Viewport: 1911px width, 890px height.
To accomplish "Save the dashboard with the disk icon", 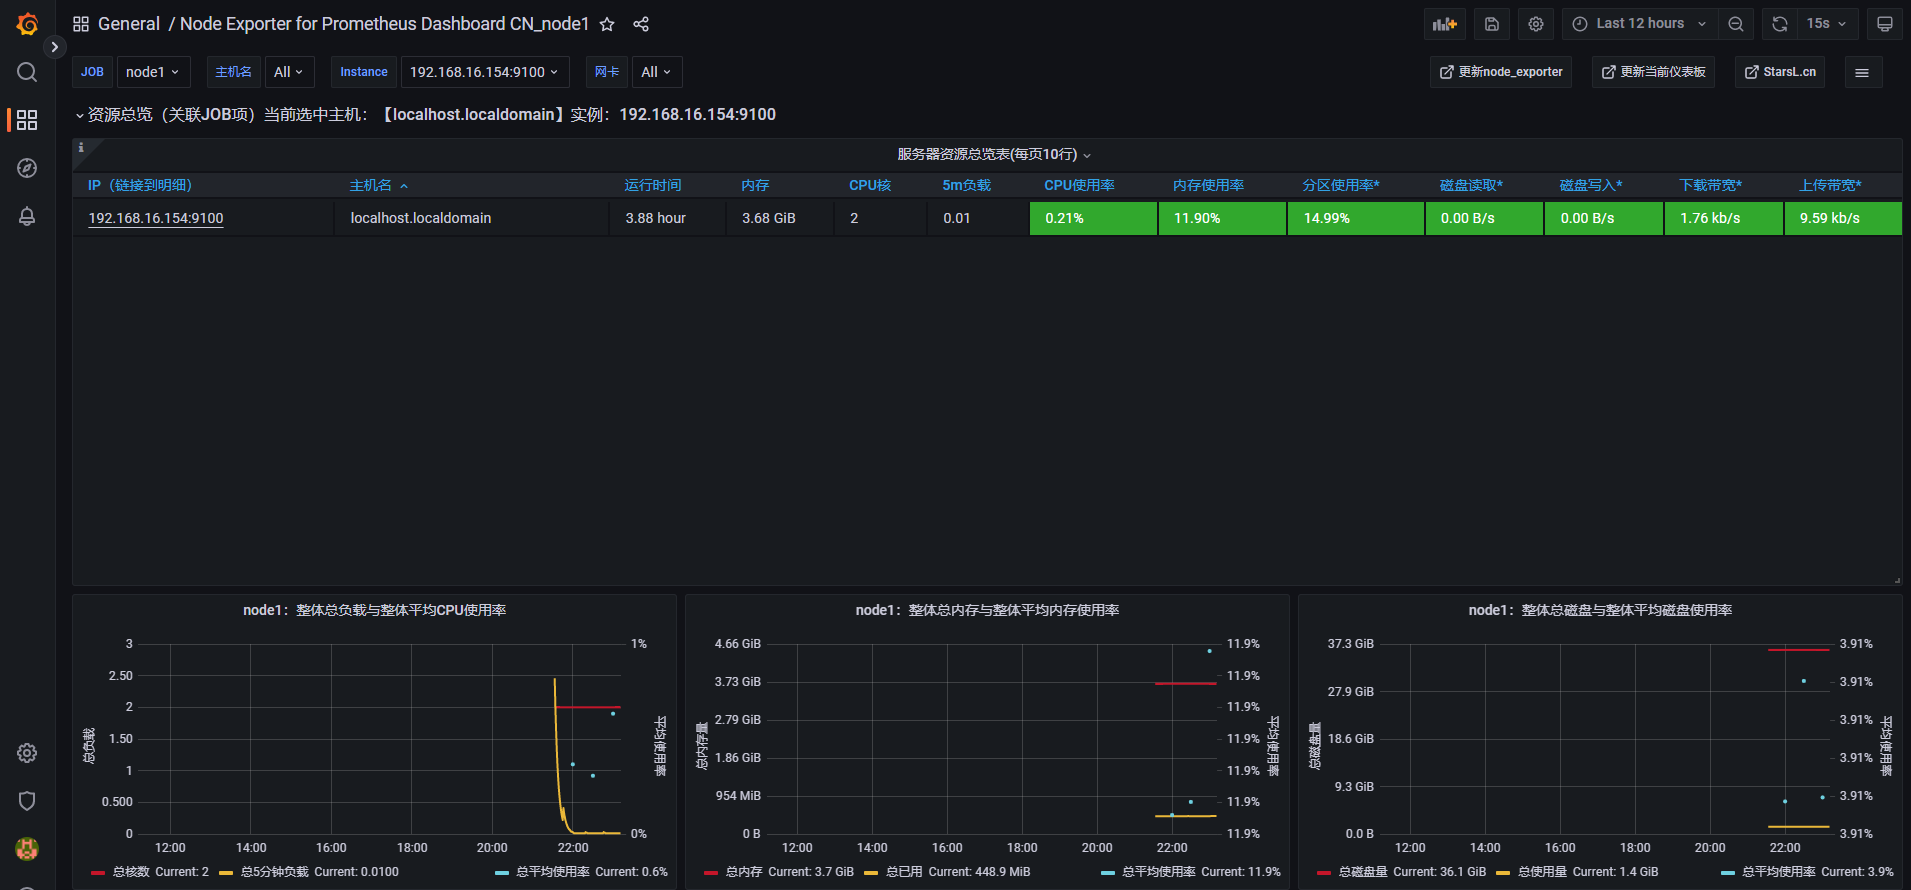I will click(1491, 24).
